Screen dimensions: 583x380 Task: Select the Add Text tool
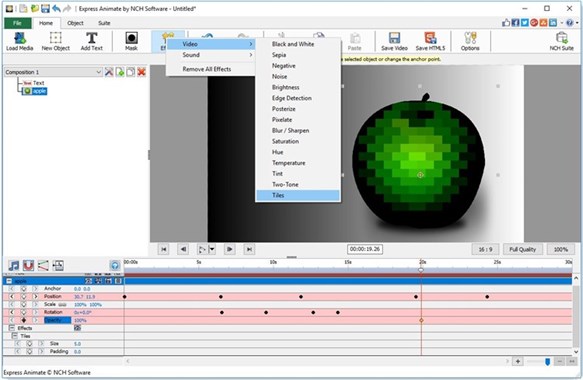point(91,41)
